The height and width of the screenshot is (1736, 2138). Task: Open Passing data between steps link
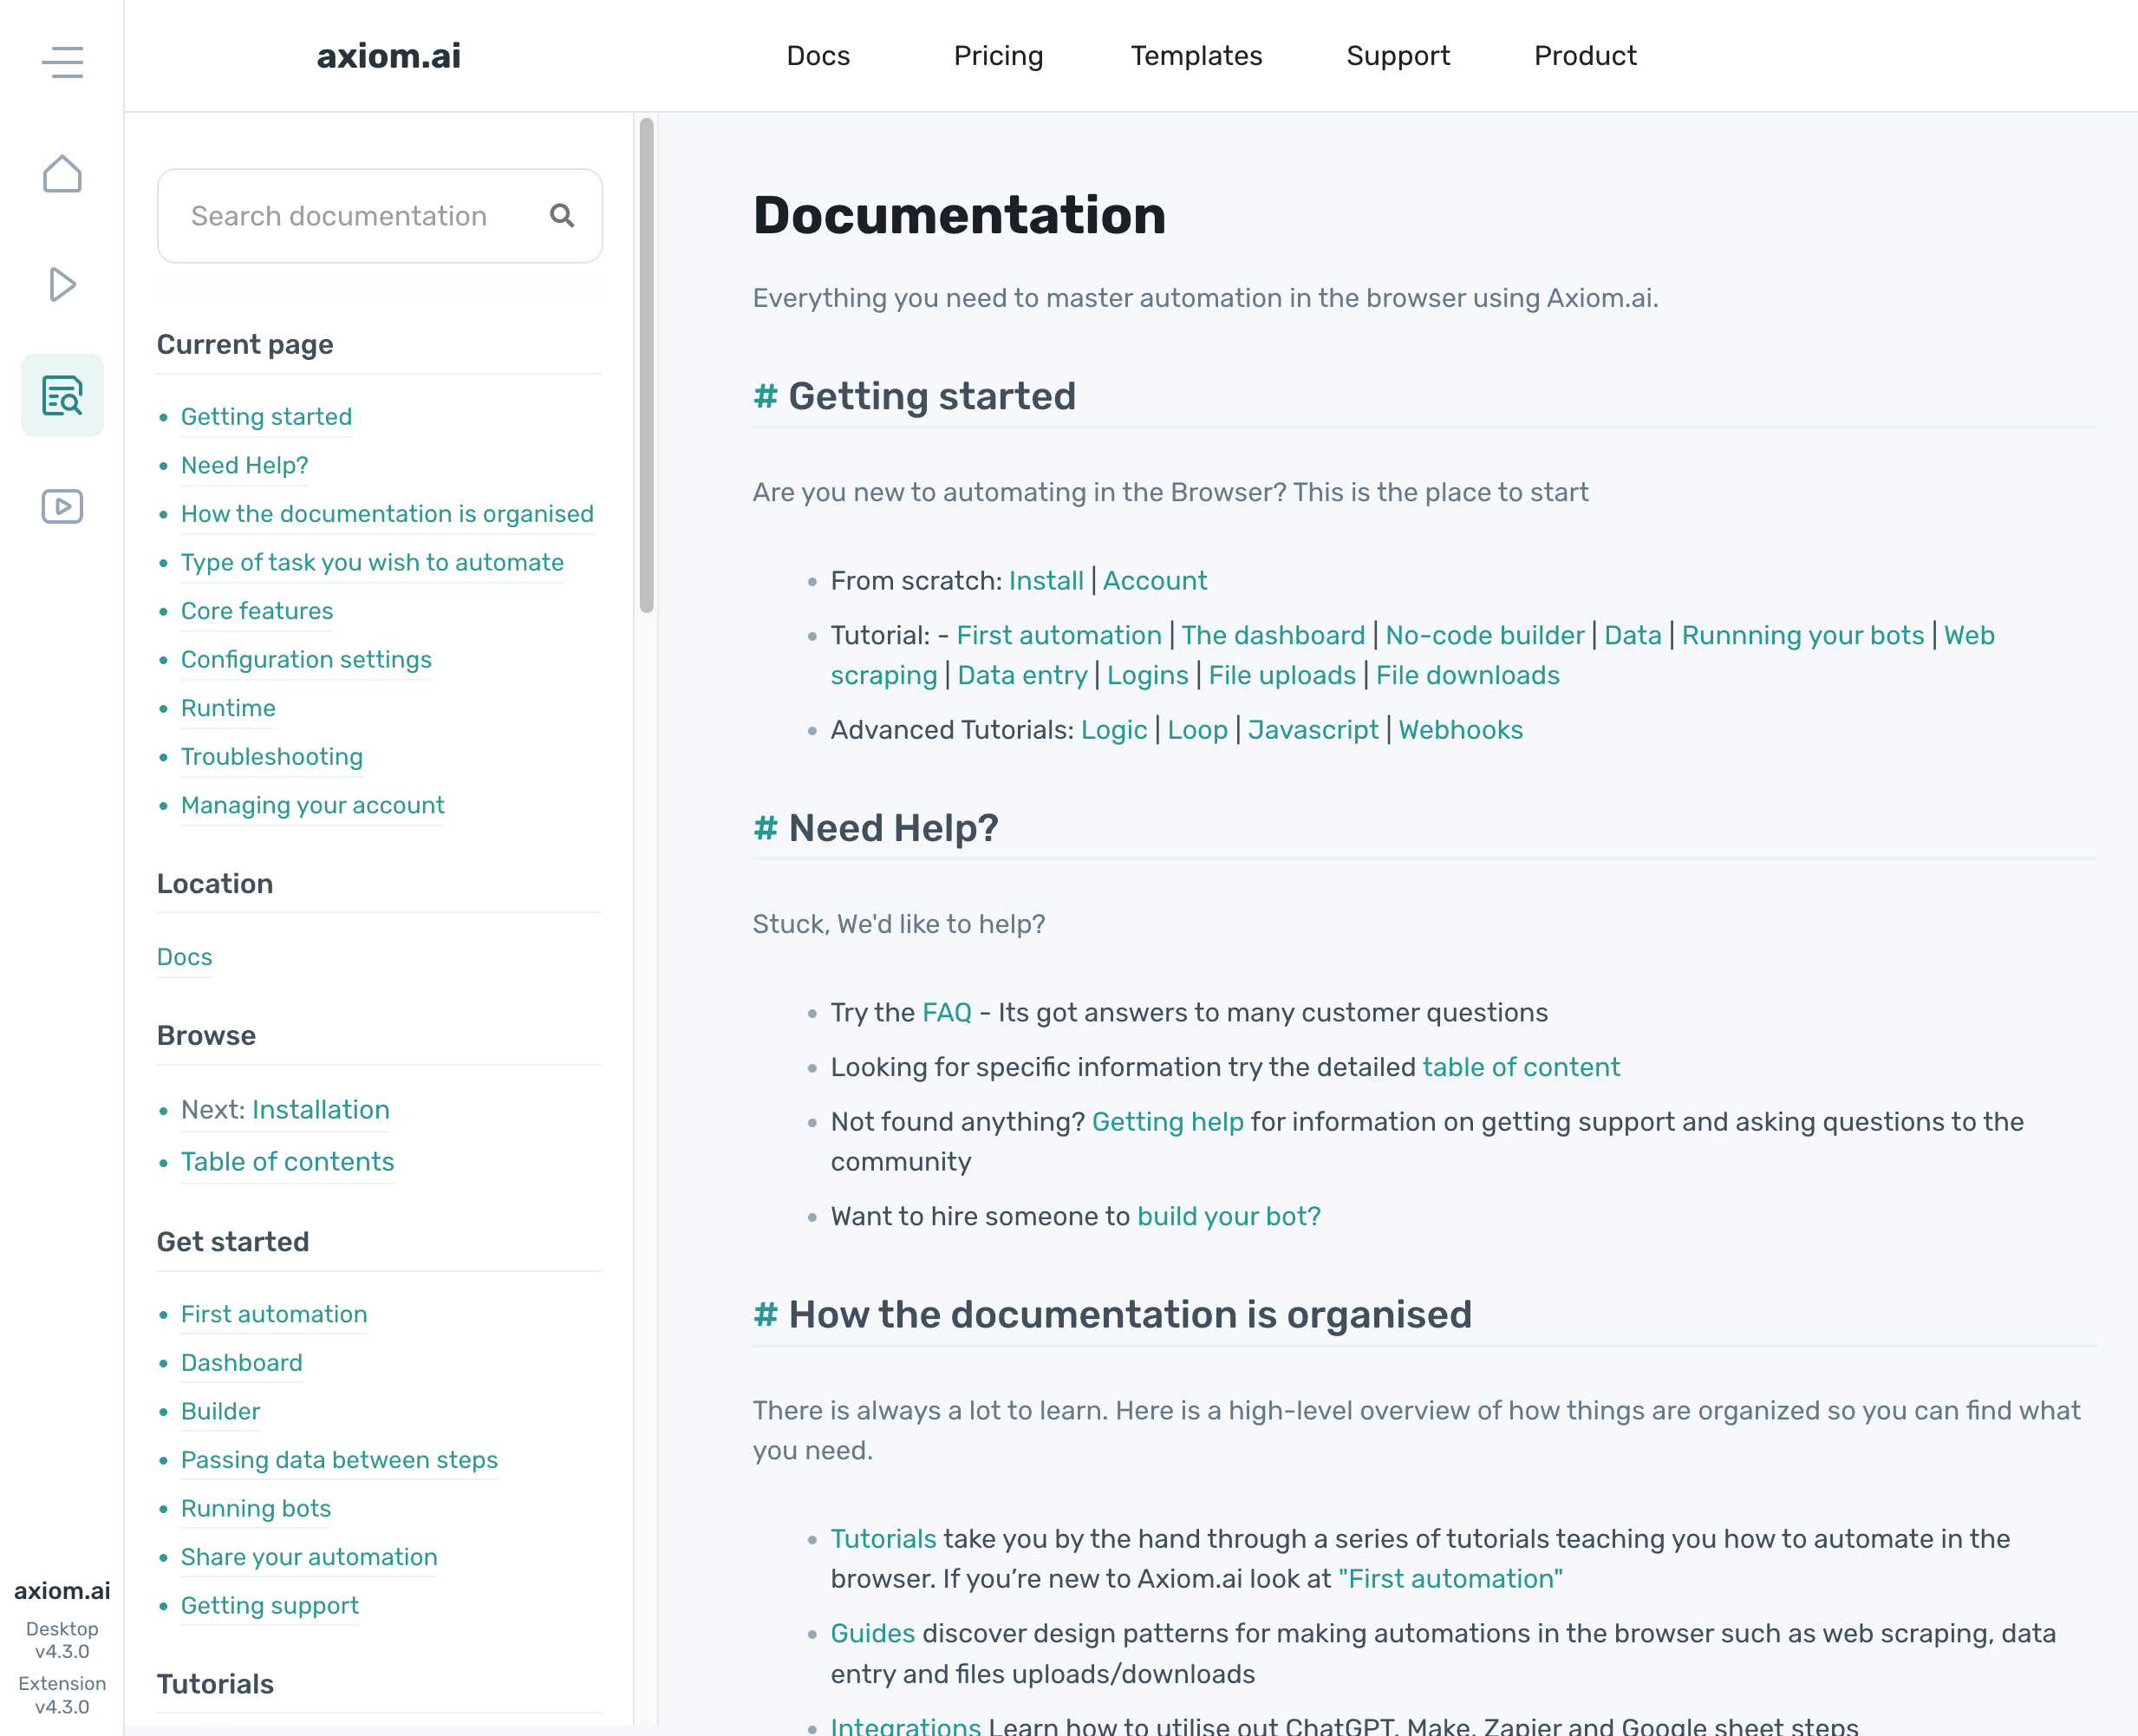[339, 1460]
